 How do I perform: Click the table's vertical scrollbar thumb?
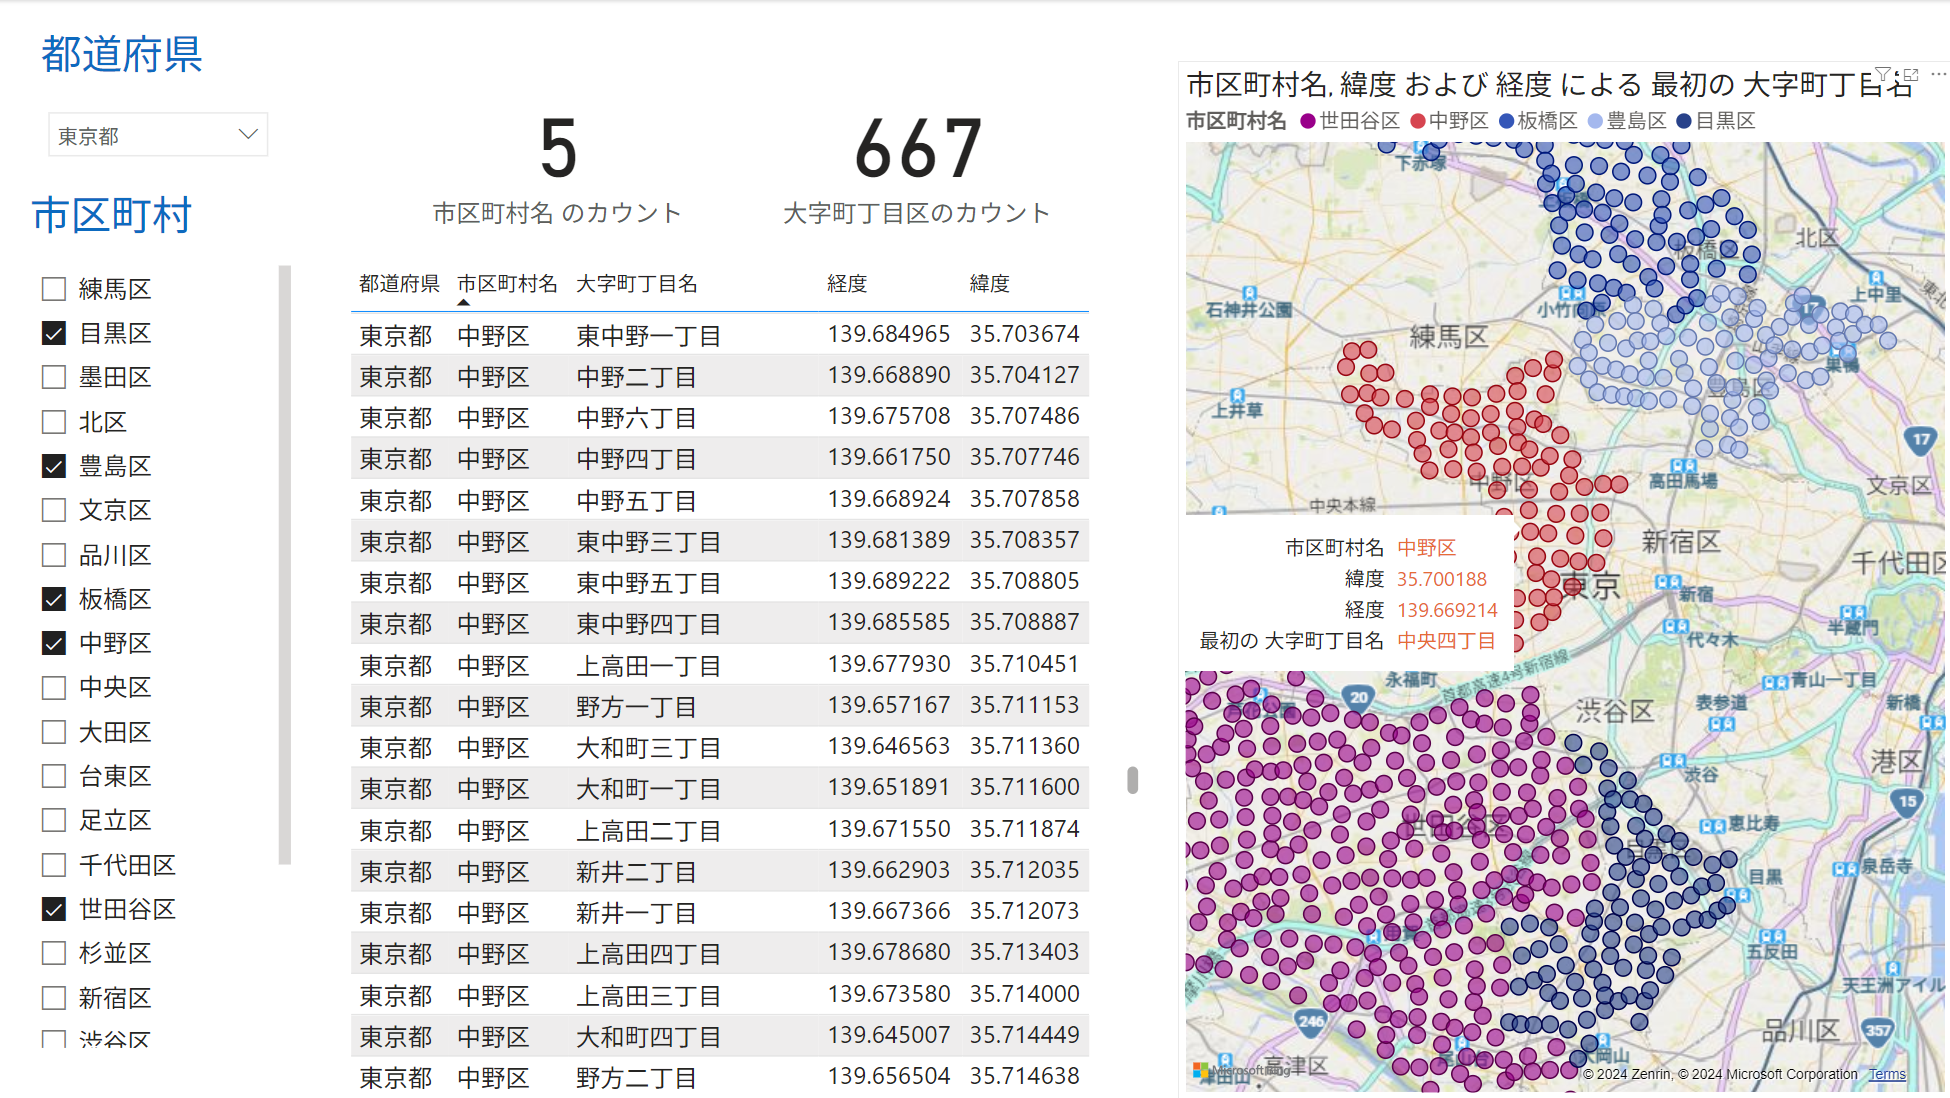point(1132,780)
